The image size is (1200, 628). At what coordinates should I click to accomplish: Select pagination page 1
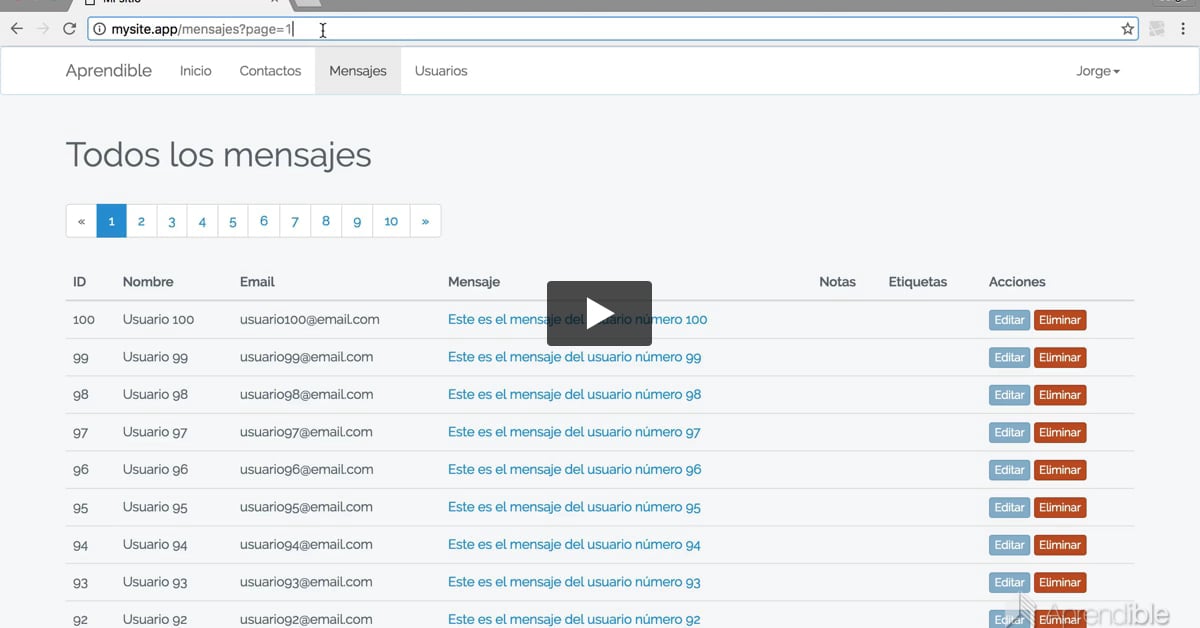click(x=111, y=221)
